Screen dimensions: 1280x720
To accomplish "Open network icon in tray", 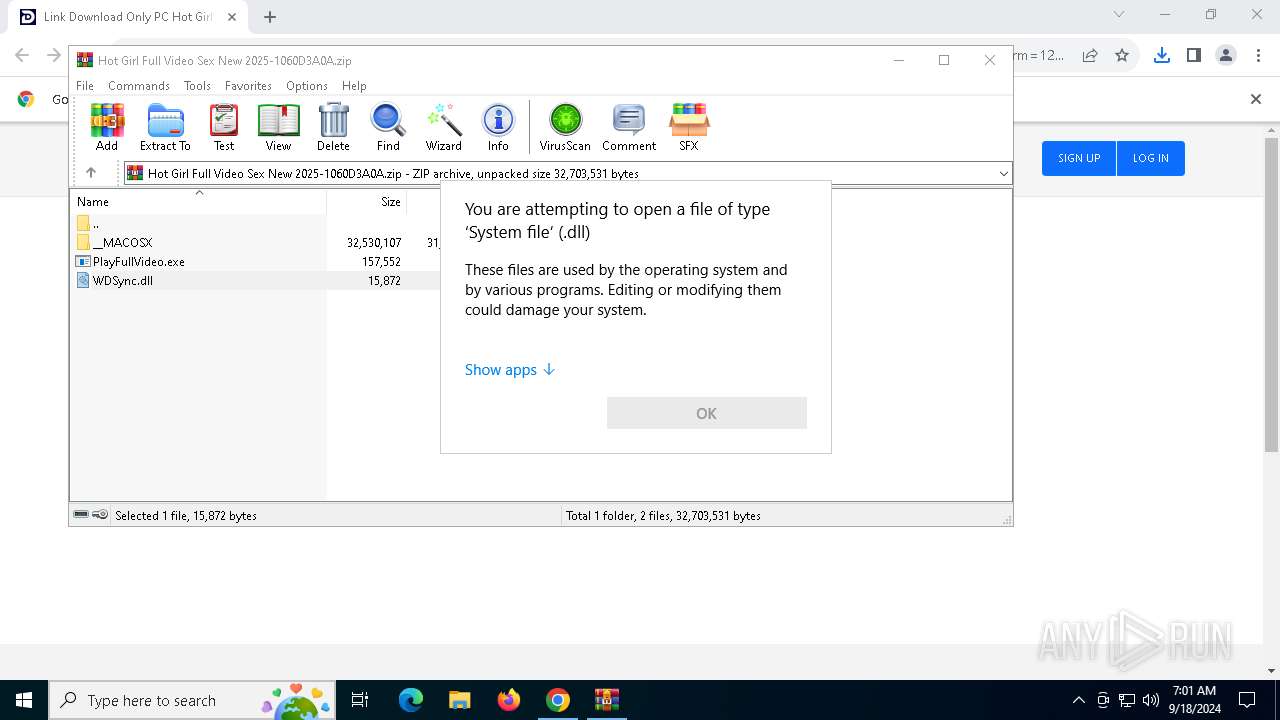I will (1127, 700).
